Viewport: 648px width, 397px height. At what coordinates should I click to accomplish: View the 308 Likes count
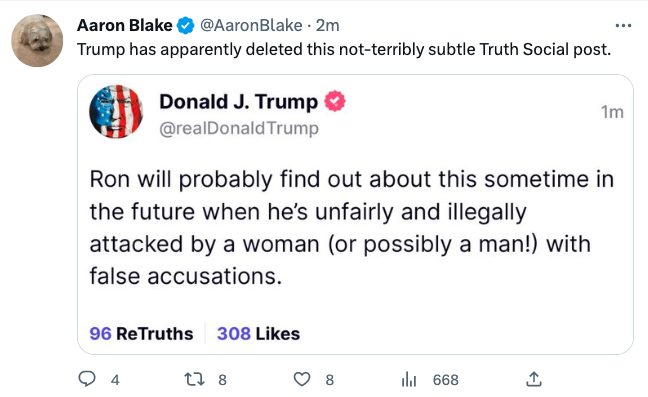pyautogui.click(x=259, y=334)
